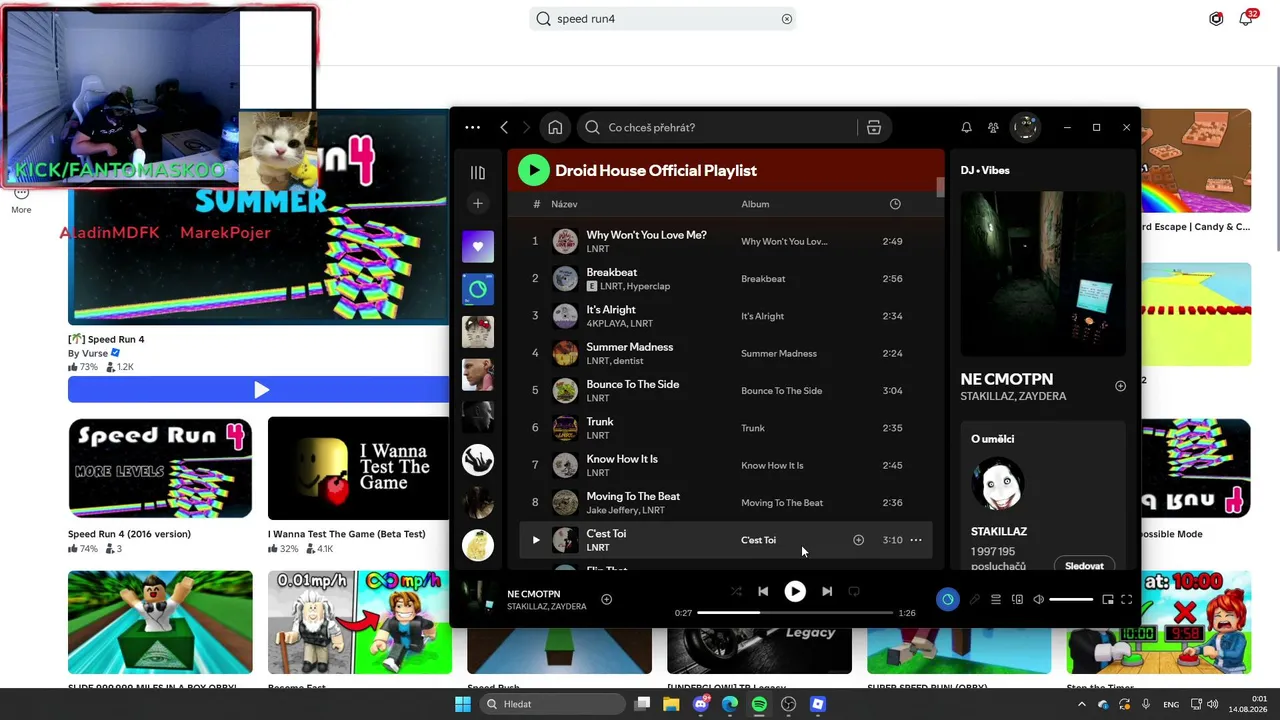Open the Friend Activity icon in Spotify

click(993, 127)
